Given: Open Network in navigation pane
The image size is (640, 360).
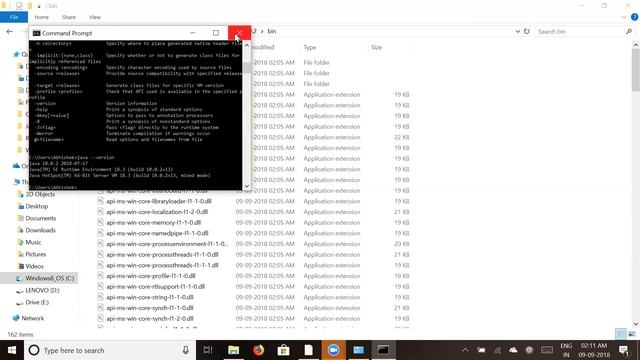Looking at the screenshot, I should click(32, 318).
